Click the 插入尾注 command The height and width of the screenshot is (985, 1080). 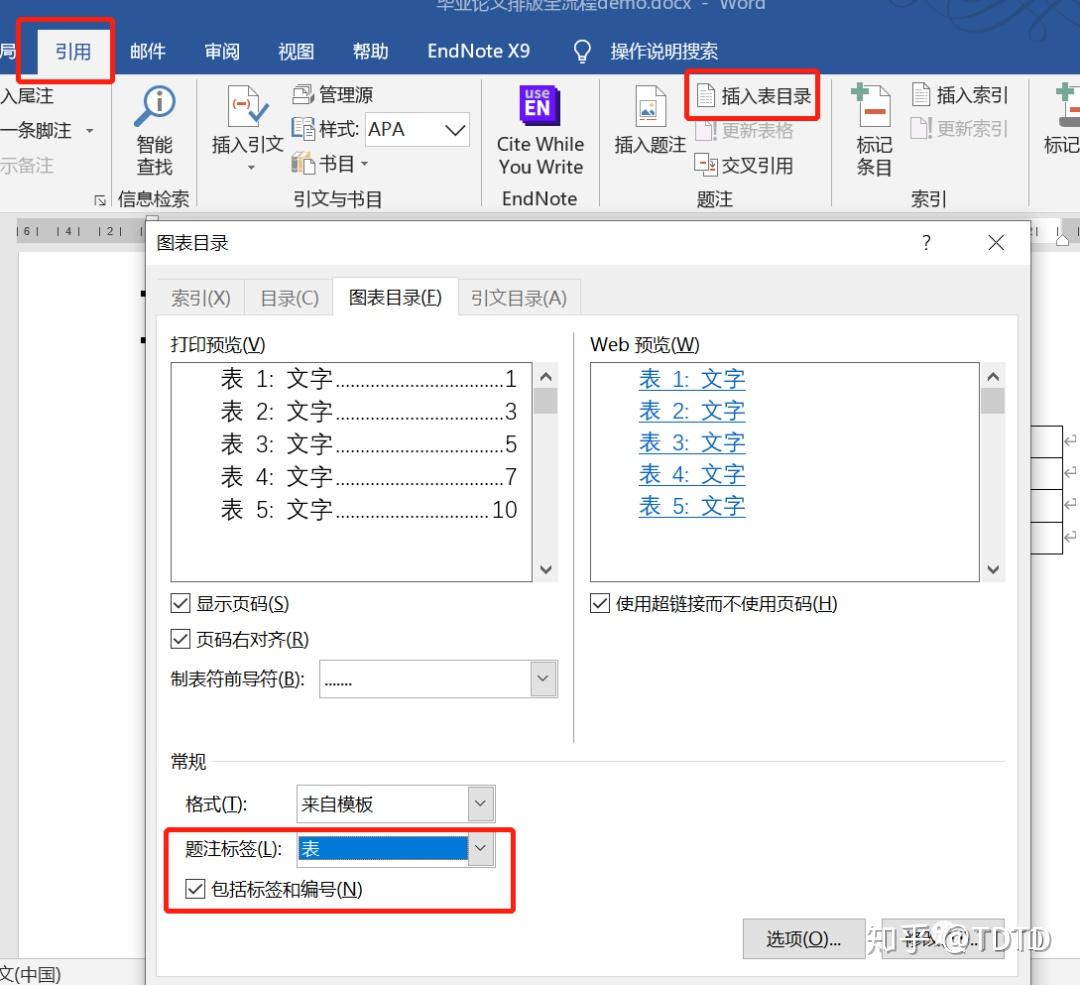pos(27,96)
